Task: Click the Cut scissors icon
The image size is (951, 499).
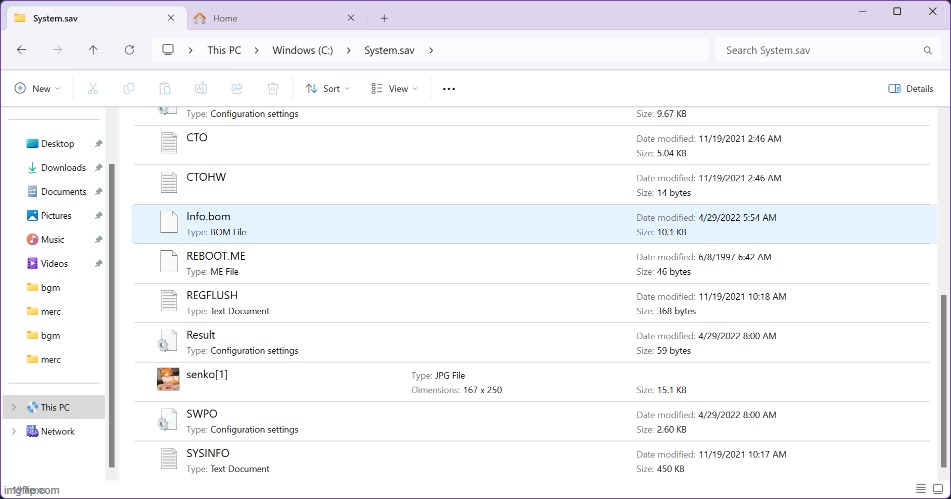Action: [92, 89]
